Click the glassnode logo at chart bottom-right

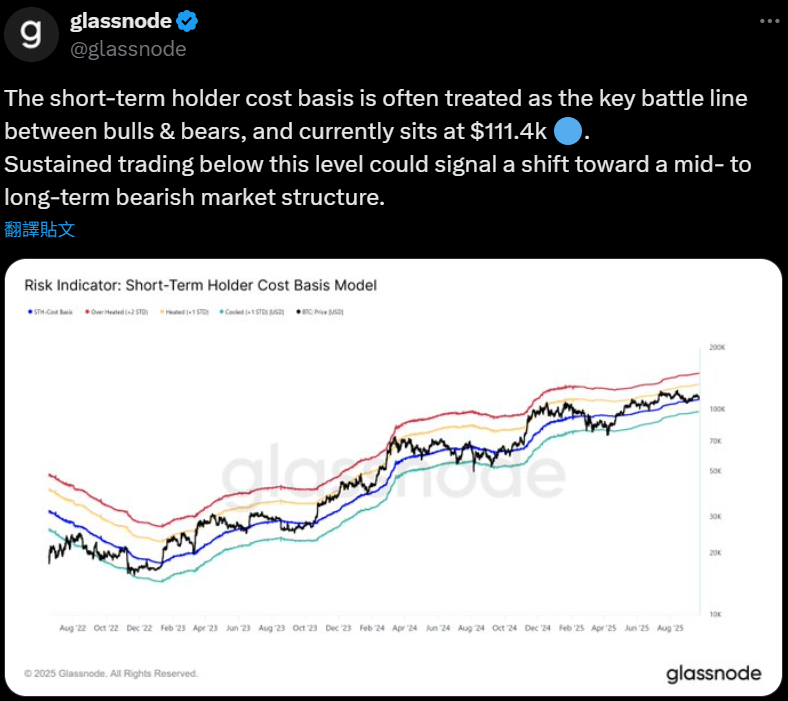point(714,674)
